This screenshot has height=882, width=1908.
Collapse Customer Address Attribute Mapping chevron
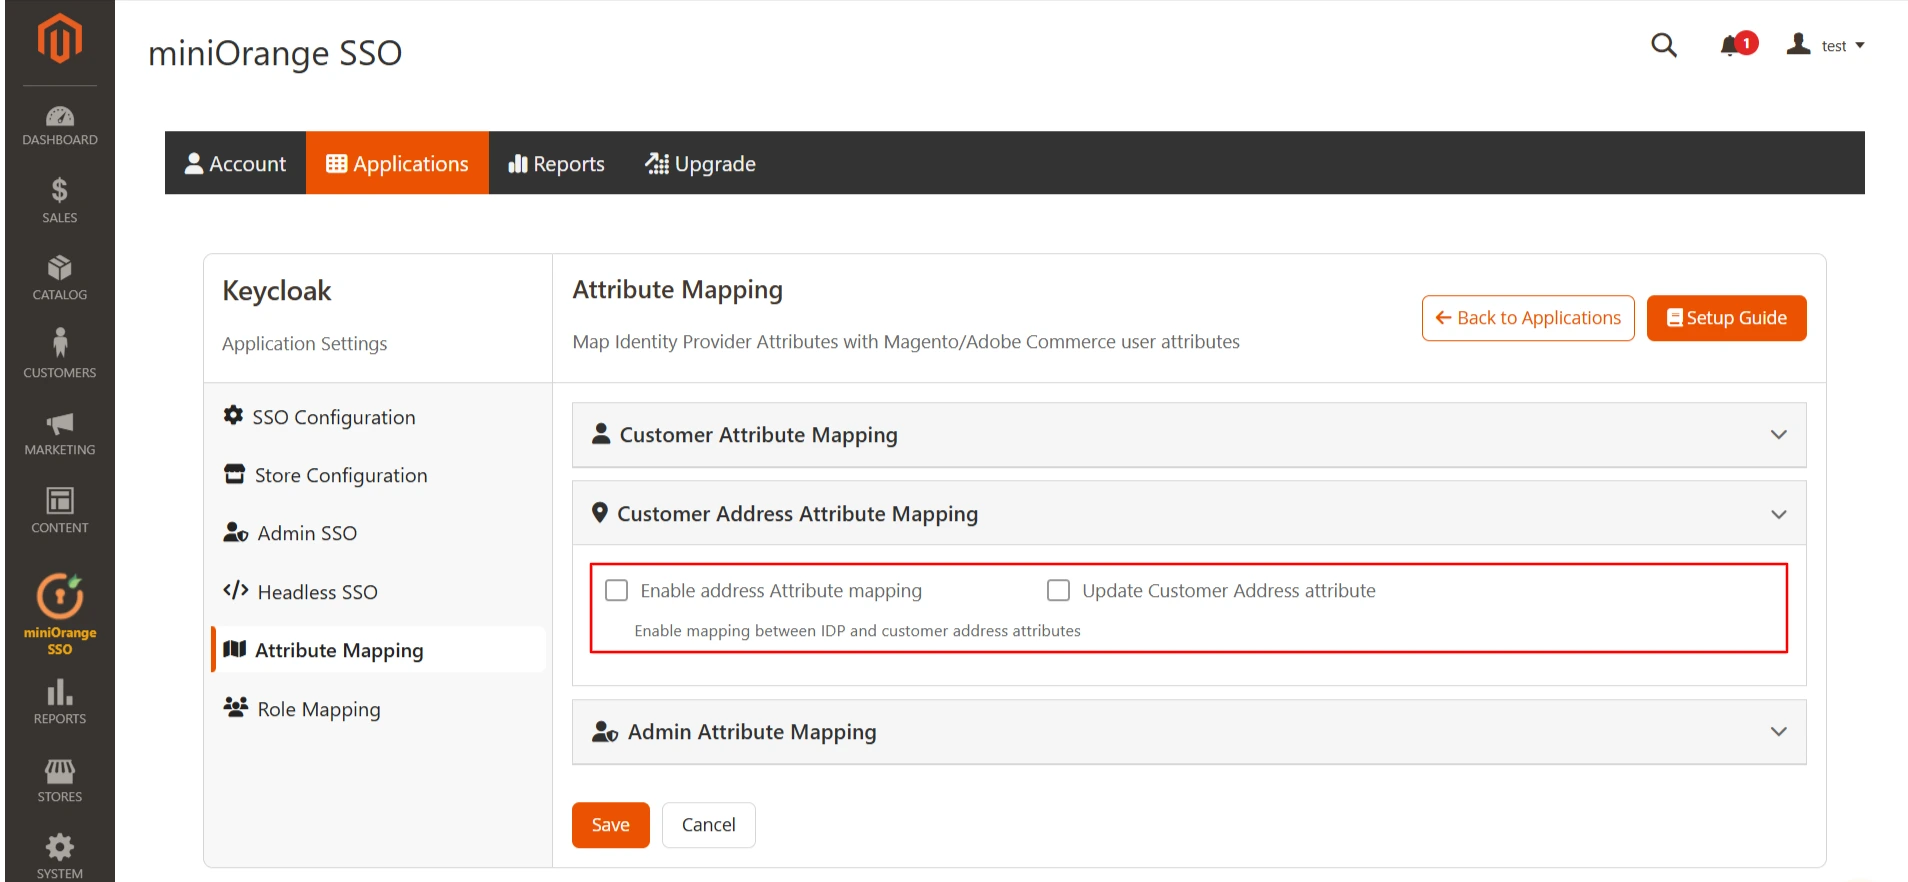click(1779, 514)
